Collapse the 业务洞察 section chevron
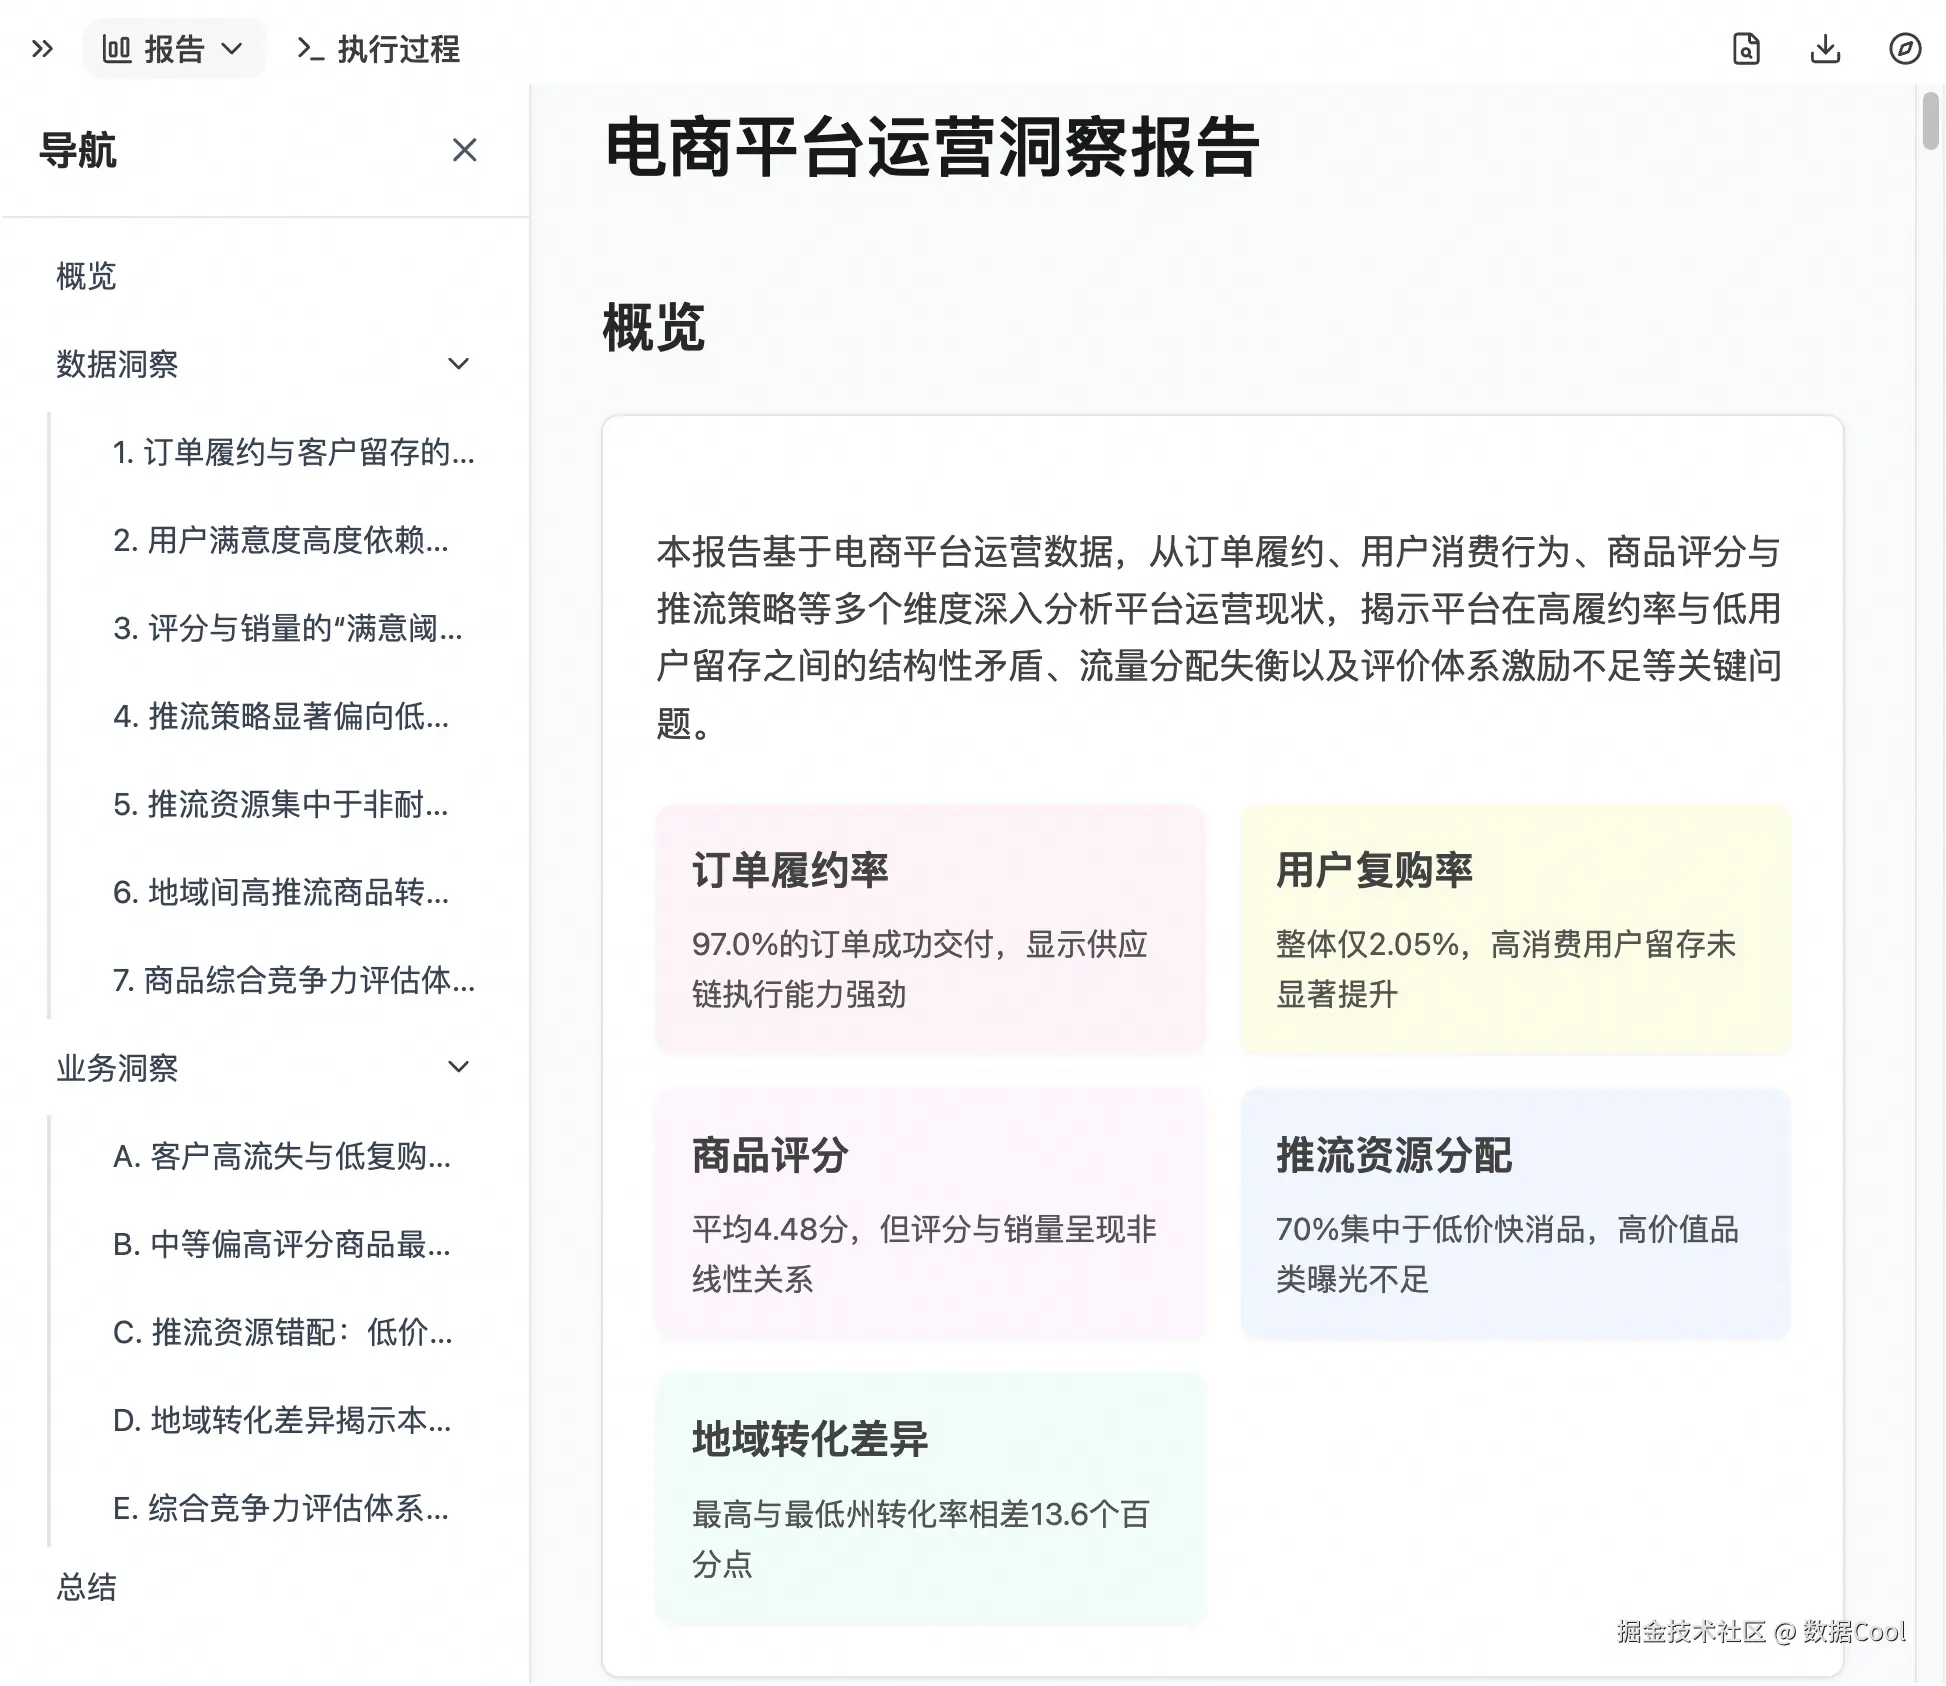The height and width of the screenshot is (1686, 1946). [x=458, y=1067]
